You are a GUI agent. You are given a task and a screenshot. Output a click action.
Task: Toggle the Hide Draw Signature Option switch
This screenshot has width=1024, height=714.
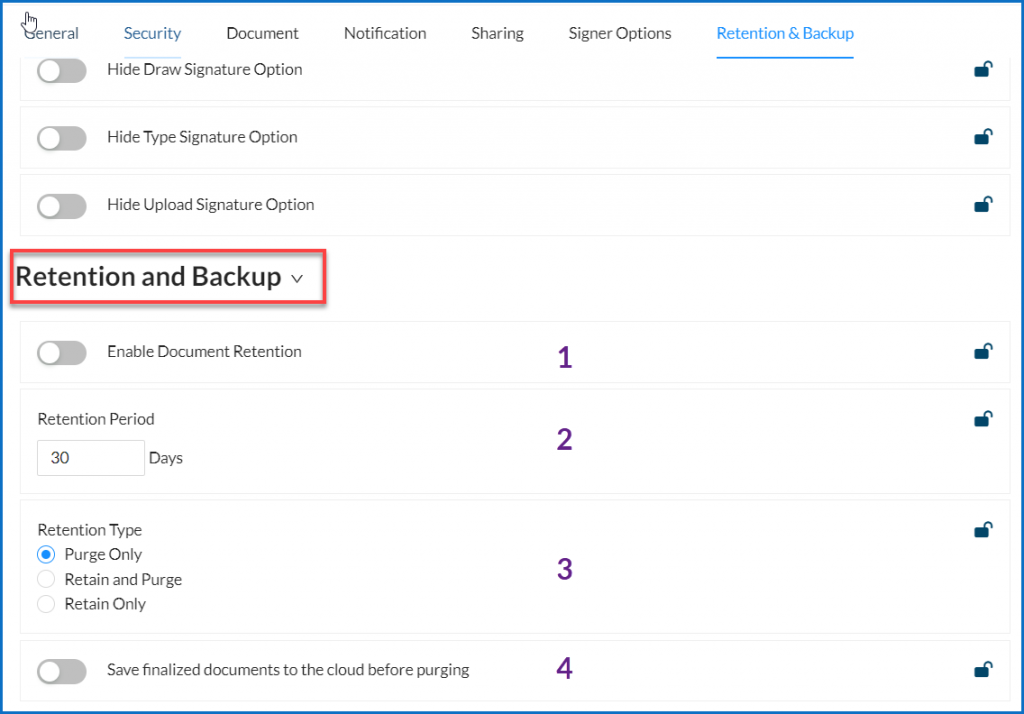[61, 69]
